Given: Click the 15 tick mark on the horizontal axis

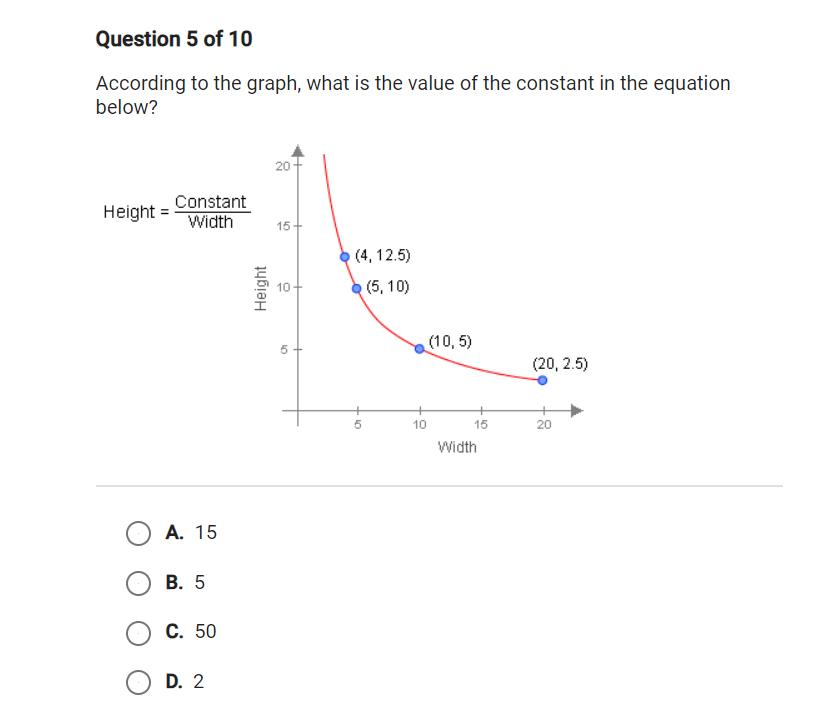Looking at the screenshot, I should point(481,411).
